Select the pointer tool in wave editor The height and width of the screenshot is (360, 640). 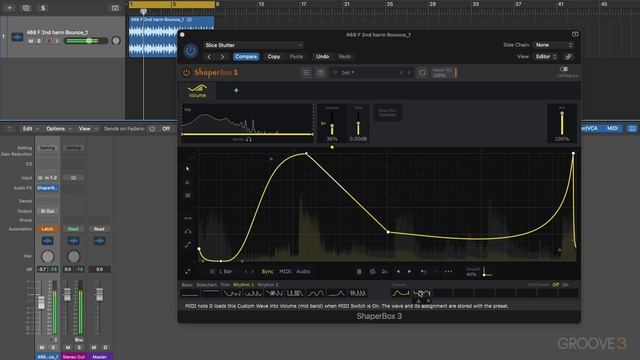coord(187,168)
